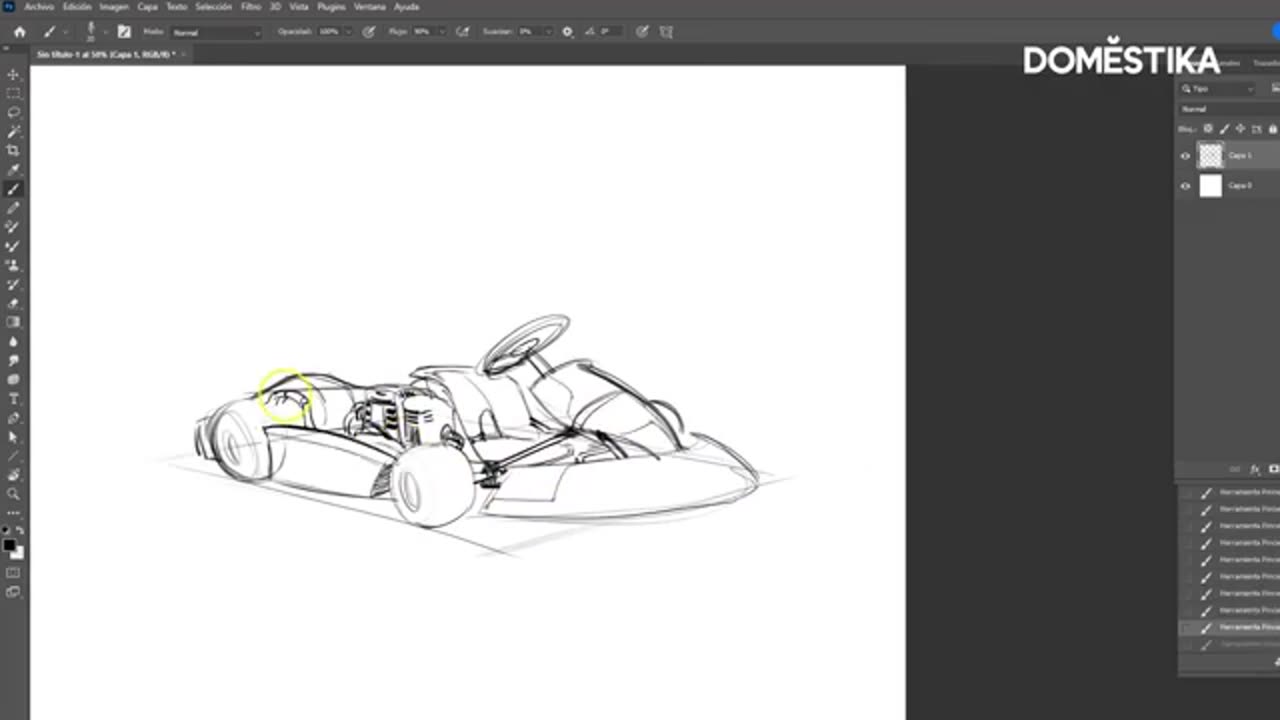Lock transparent pixels in Layers panel

tap(1208, 129)
